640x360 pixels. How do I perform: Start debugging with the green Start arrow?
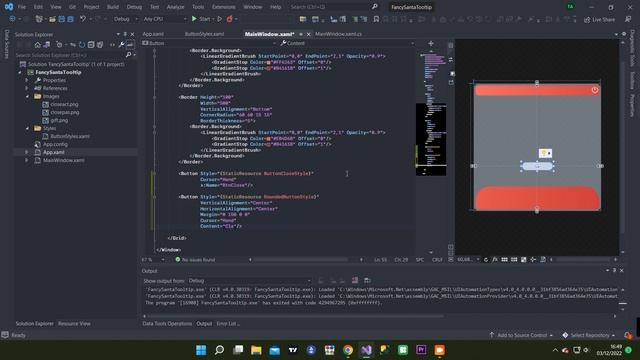click(x=194, y=19)
